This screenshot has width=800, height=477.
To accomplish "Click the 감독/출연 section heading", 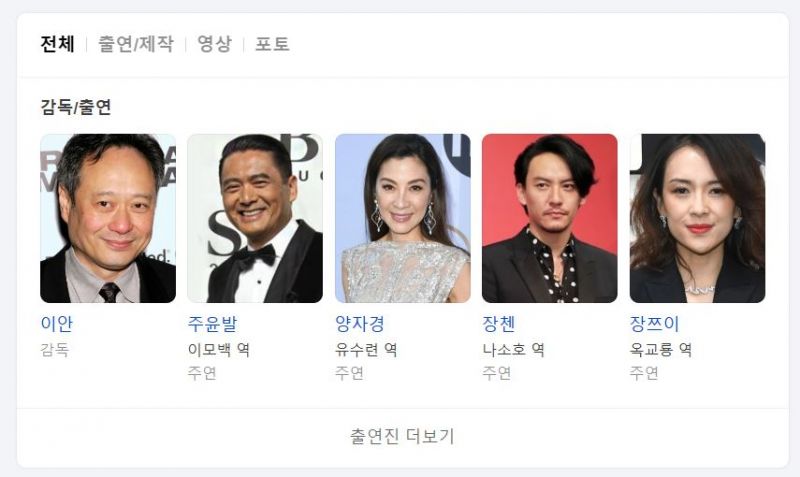I will pos(76,107).
